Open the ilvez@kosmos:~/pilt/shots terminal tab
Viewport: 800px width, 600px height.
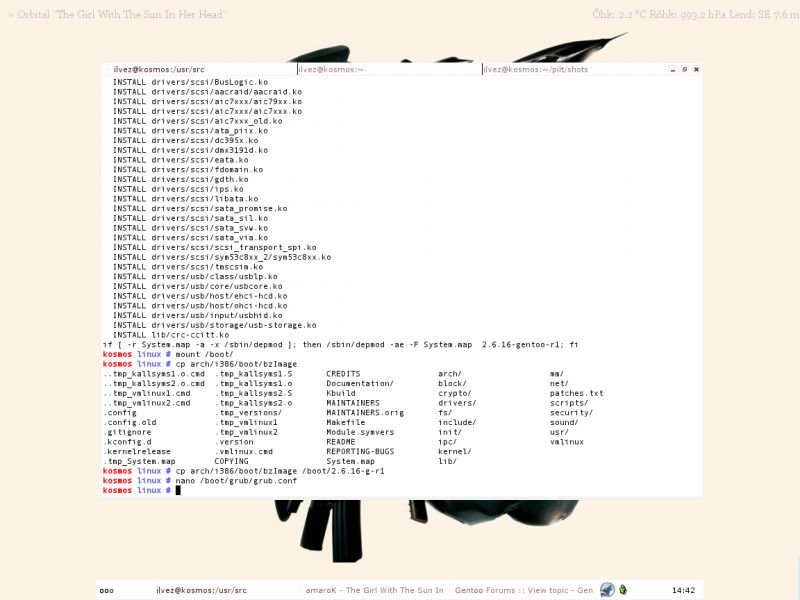point(574,69)
